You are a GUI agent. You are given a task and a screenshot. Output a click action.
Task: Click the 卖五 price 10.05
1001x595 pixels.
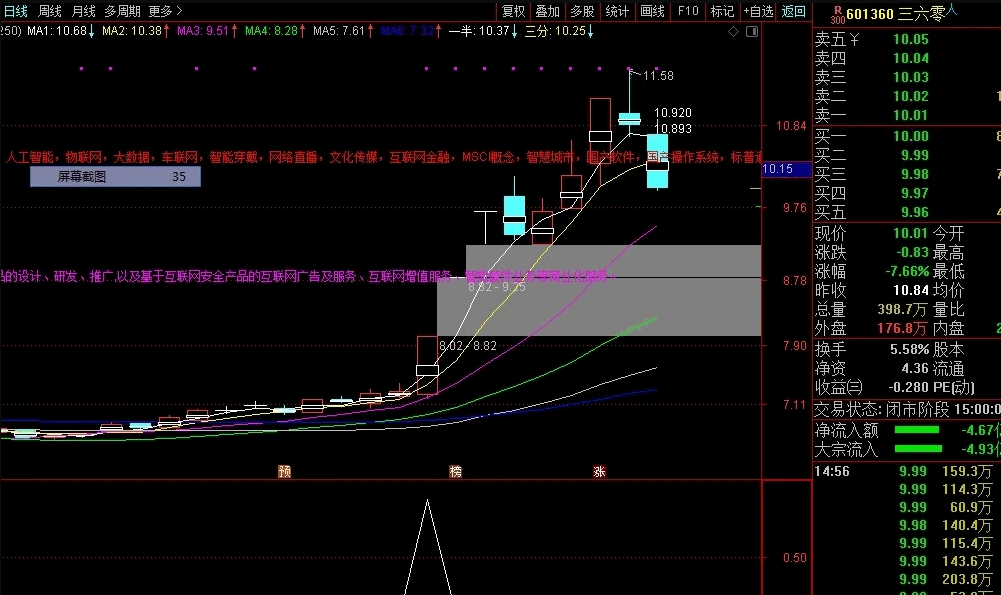(x=910, y=40)
